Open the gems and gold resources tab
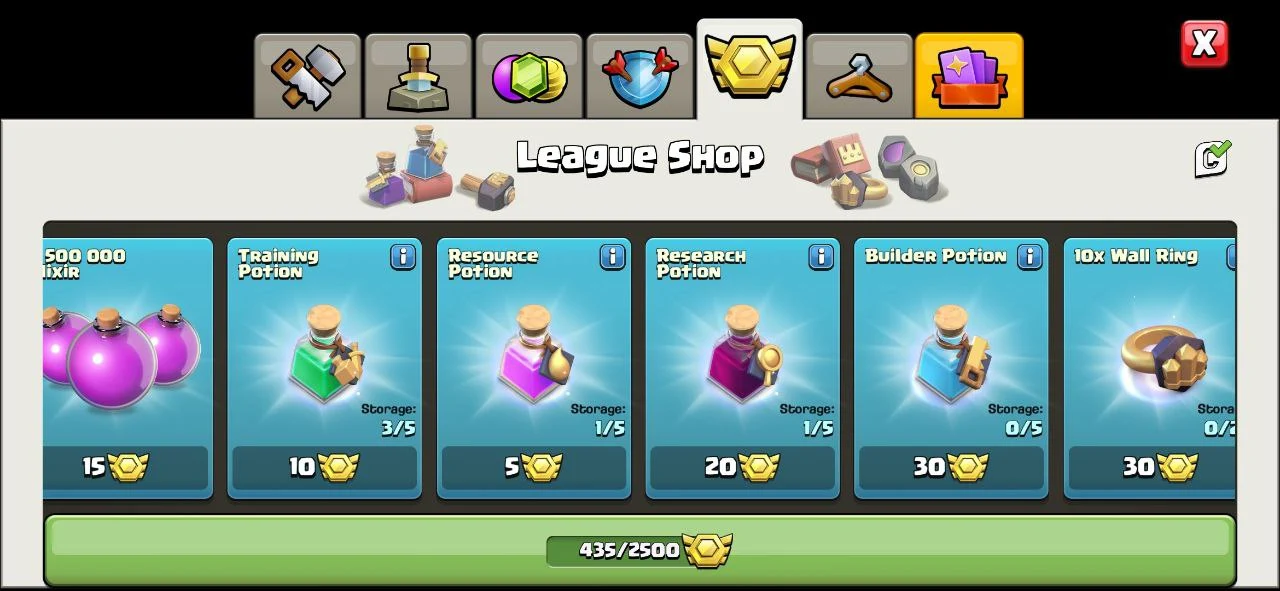 (x=529, y=76)
